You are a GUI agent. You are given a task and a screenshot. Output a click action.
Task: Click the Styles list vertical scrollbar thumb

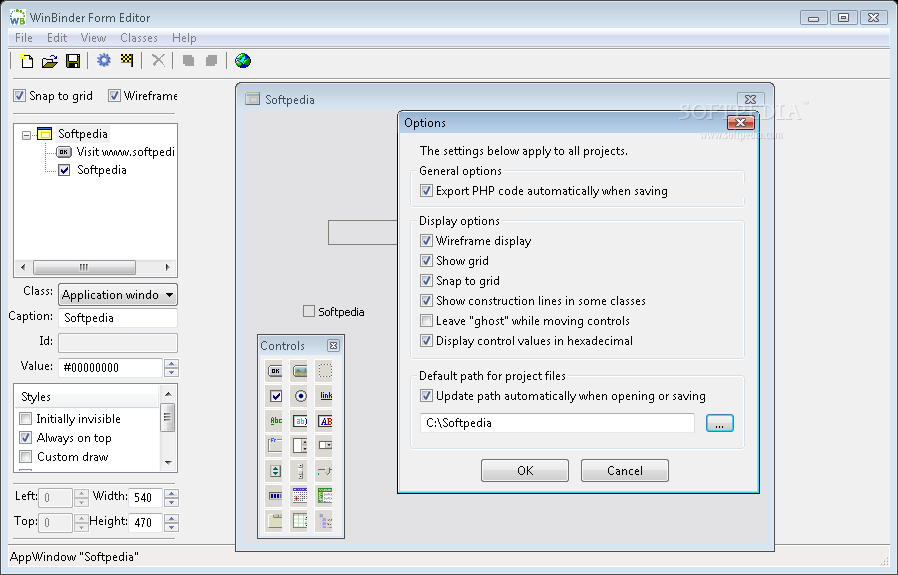(167, 417)
